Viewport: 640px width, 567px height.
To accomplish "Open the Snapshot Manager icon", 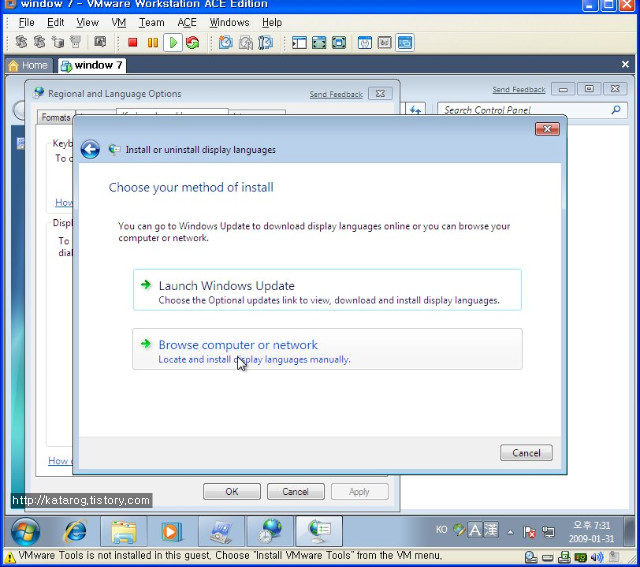I will (x=265, y=42).
